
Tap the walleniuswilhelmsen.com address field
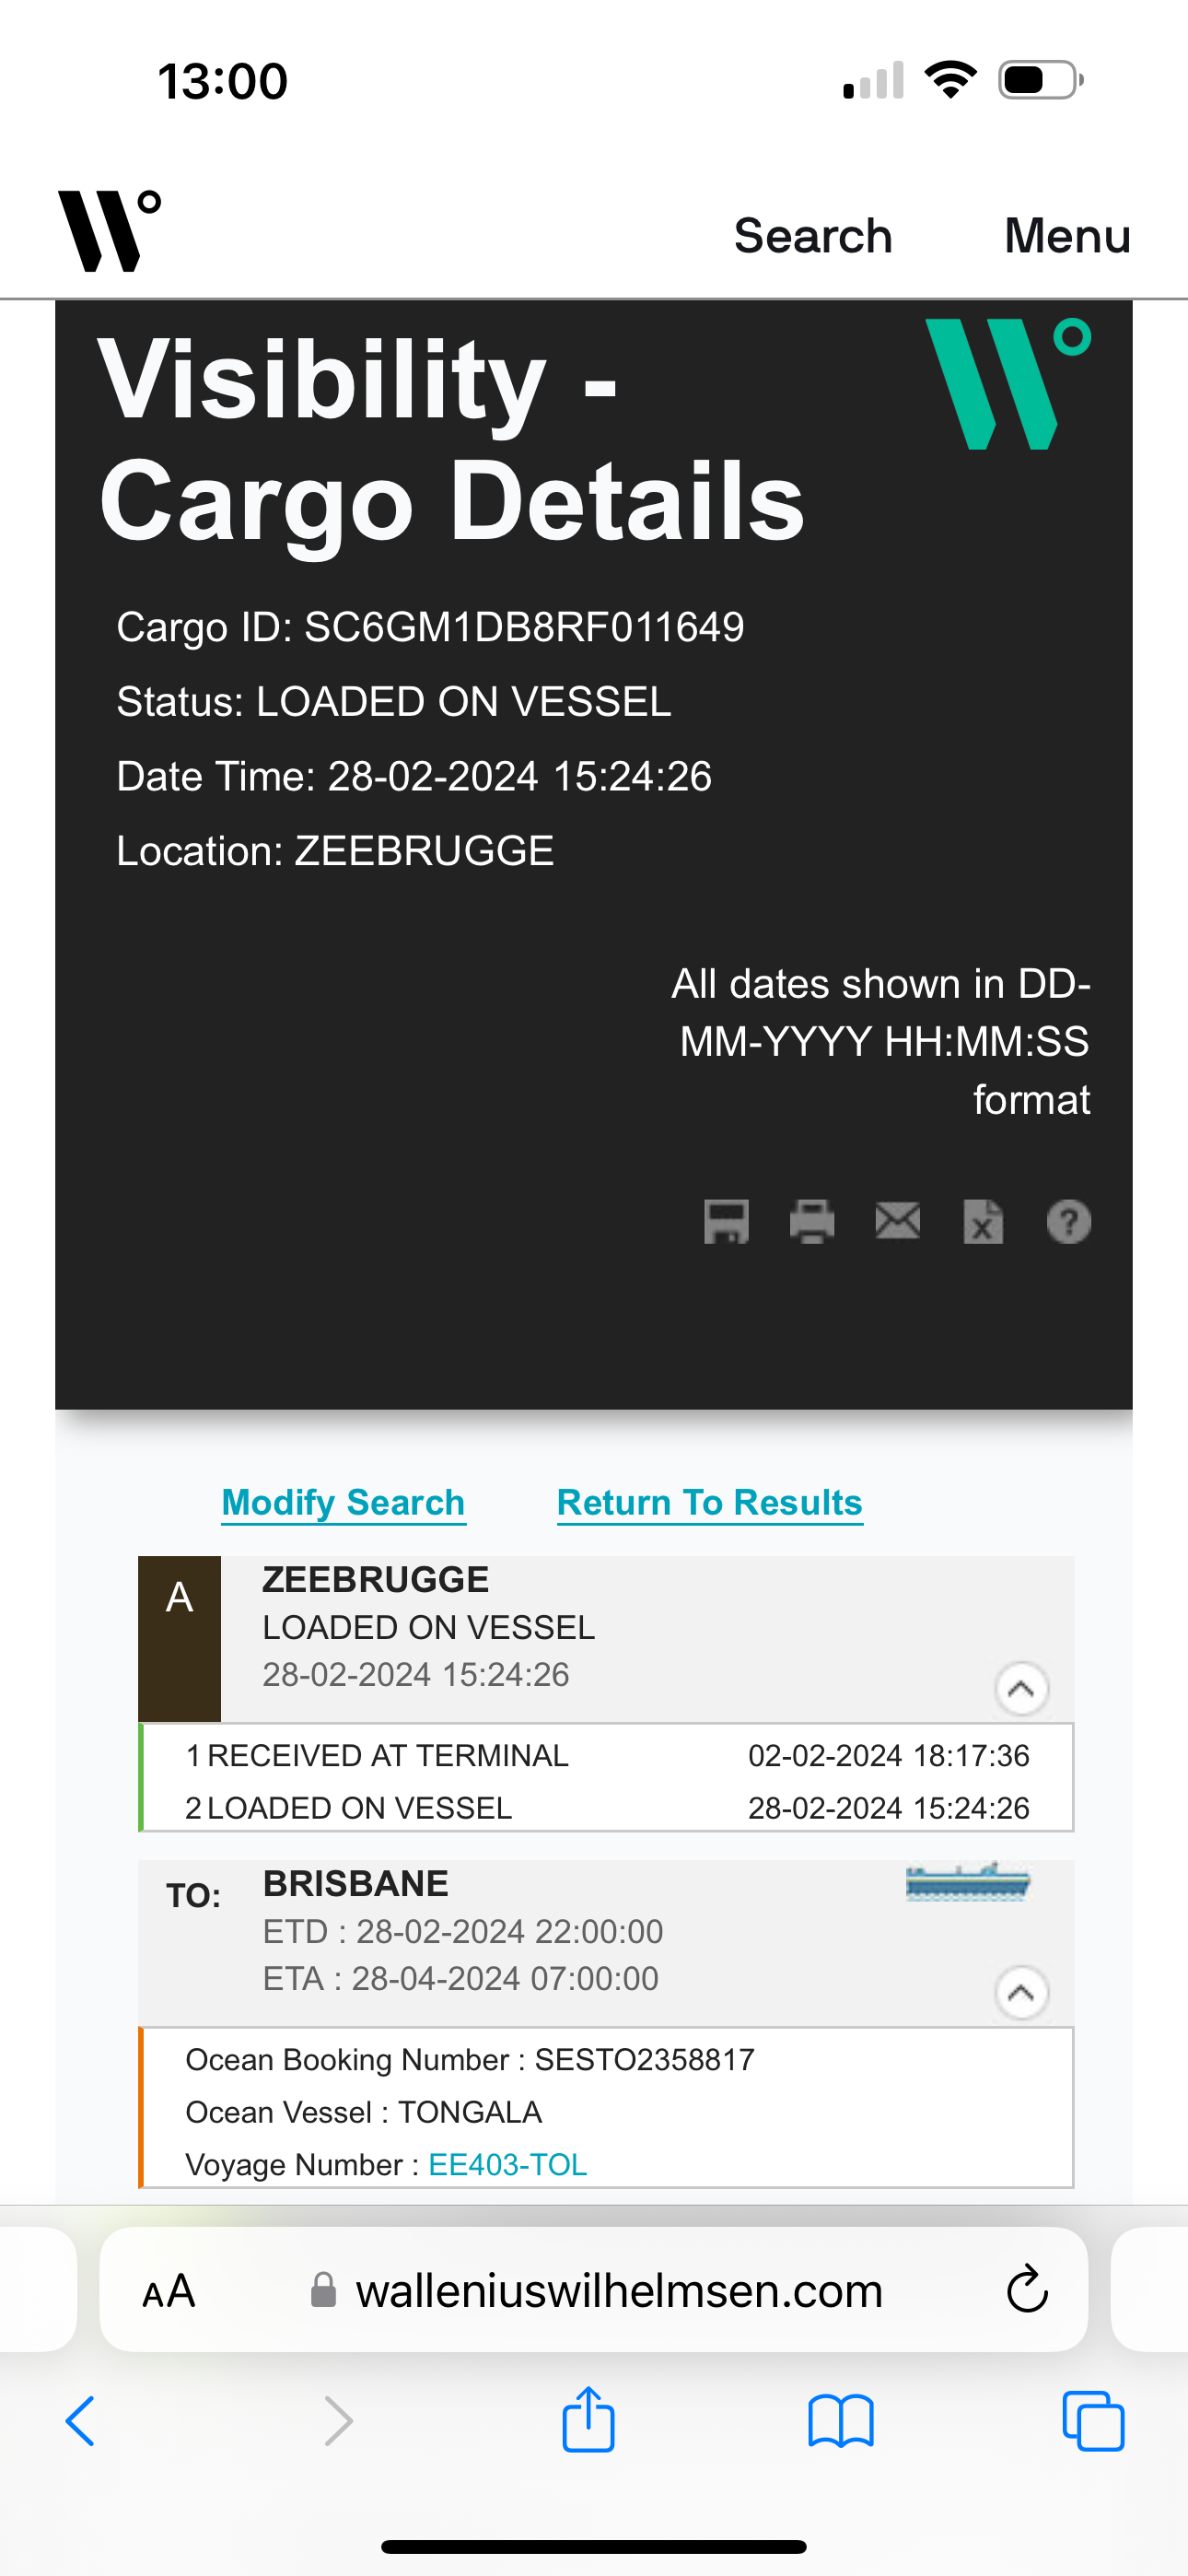[619, 2291]
